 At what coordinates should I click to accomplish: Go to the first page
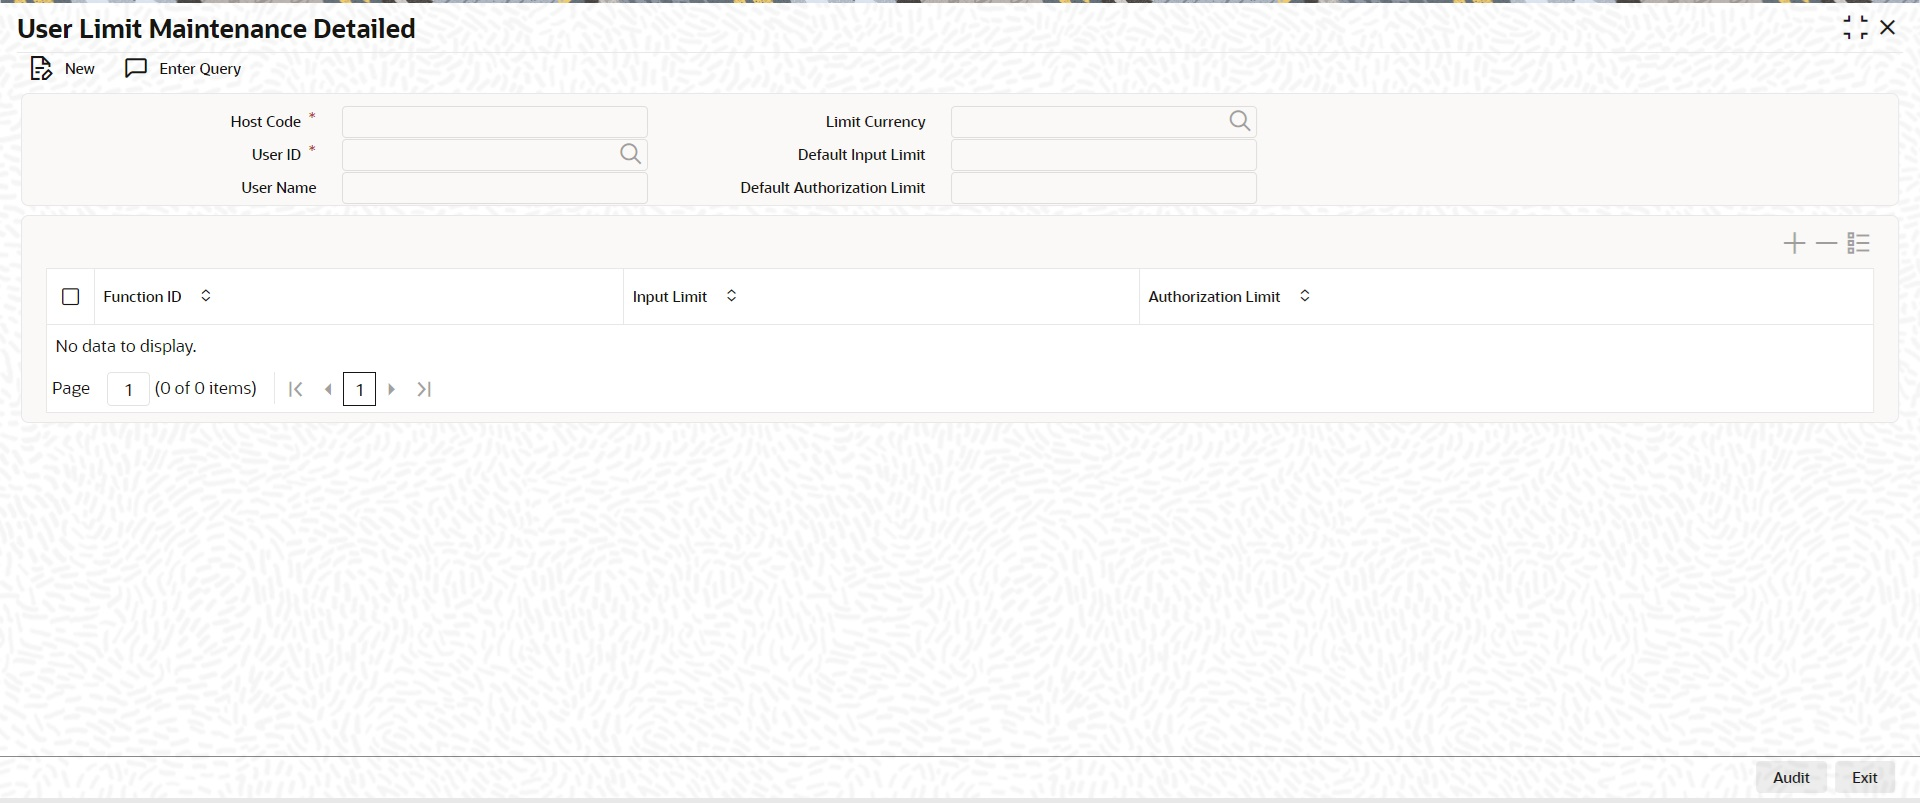pyautogui.click(x=295, y=389)
